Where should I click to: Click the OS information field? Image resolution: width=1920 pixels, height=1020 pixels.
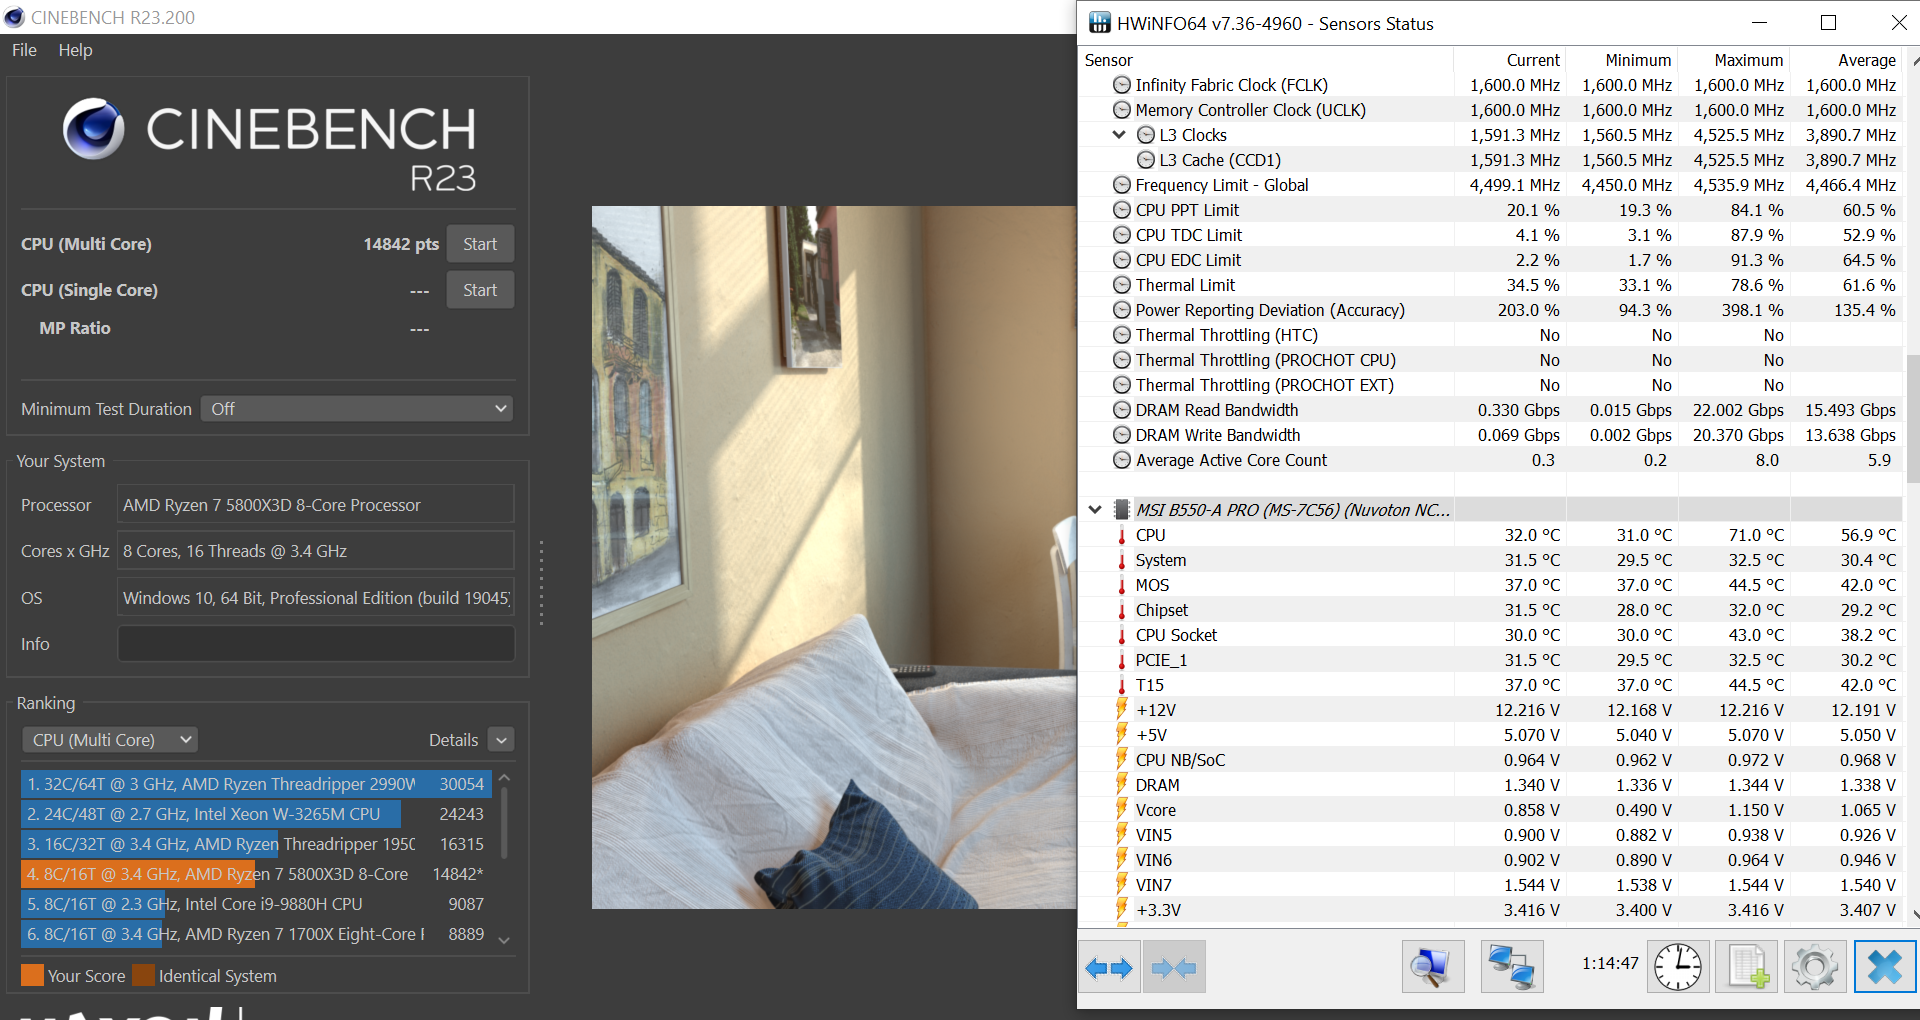(316, 598)
